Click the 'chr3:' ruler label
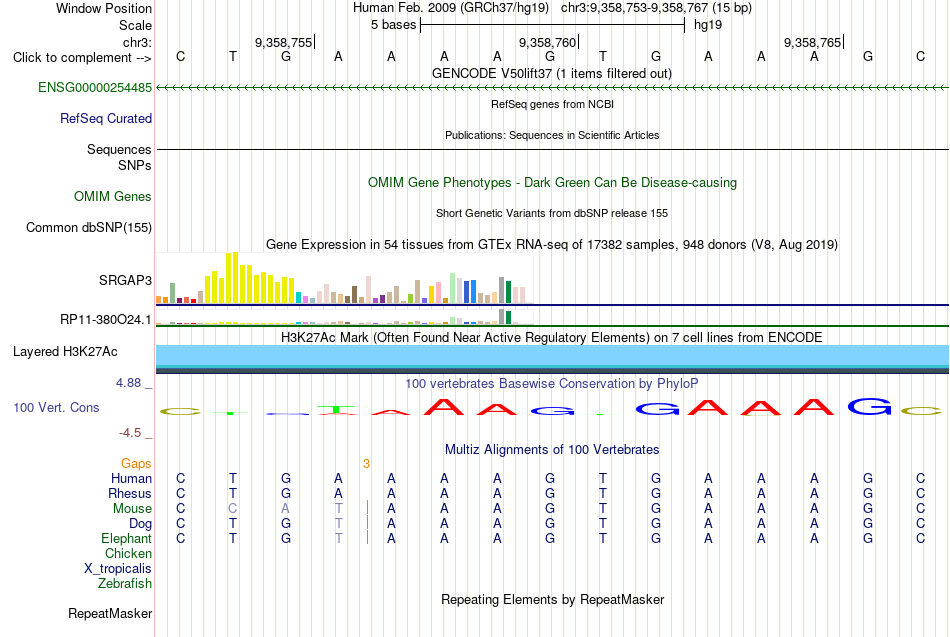The width and height of the screenshot is (950, 637). [x=137, y=42]
